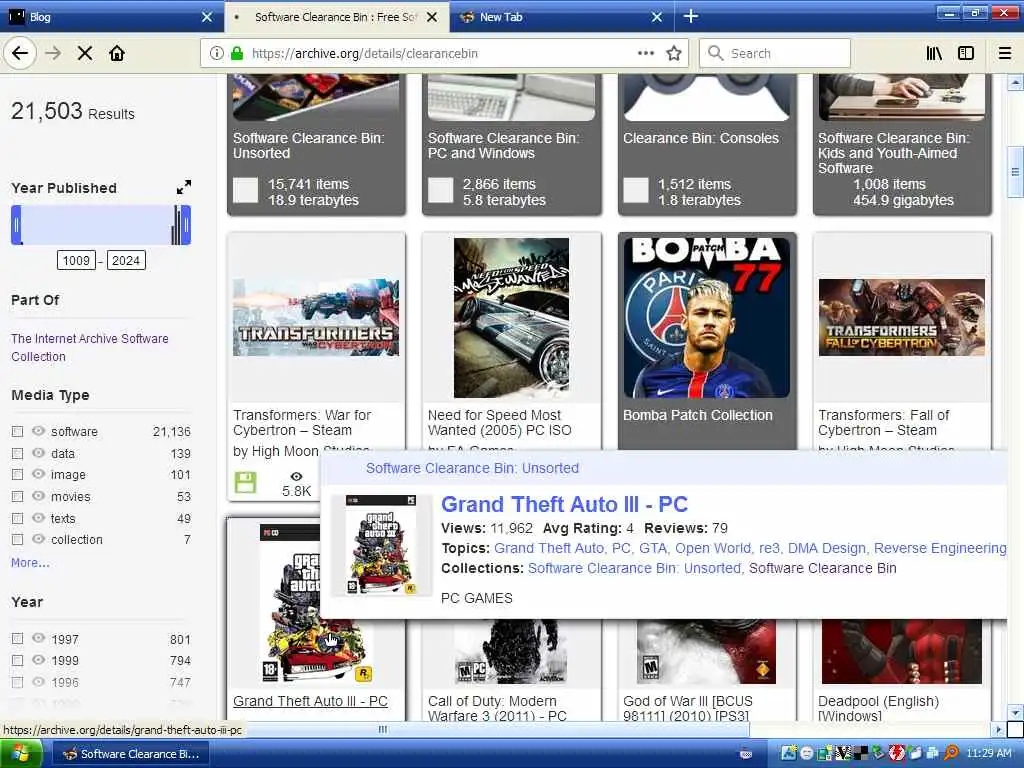
Task: Show site information icon in address bar
Action: coord(216,54)
